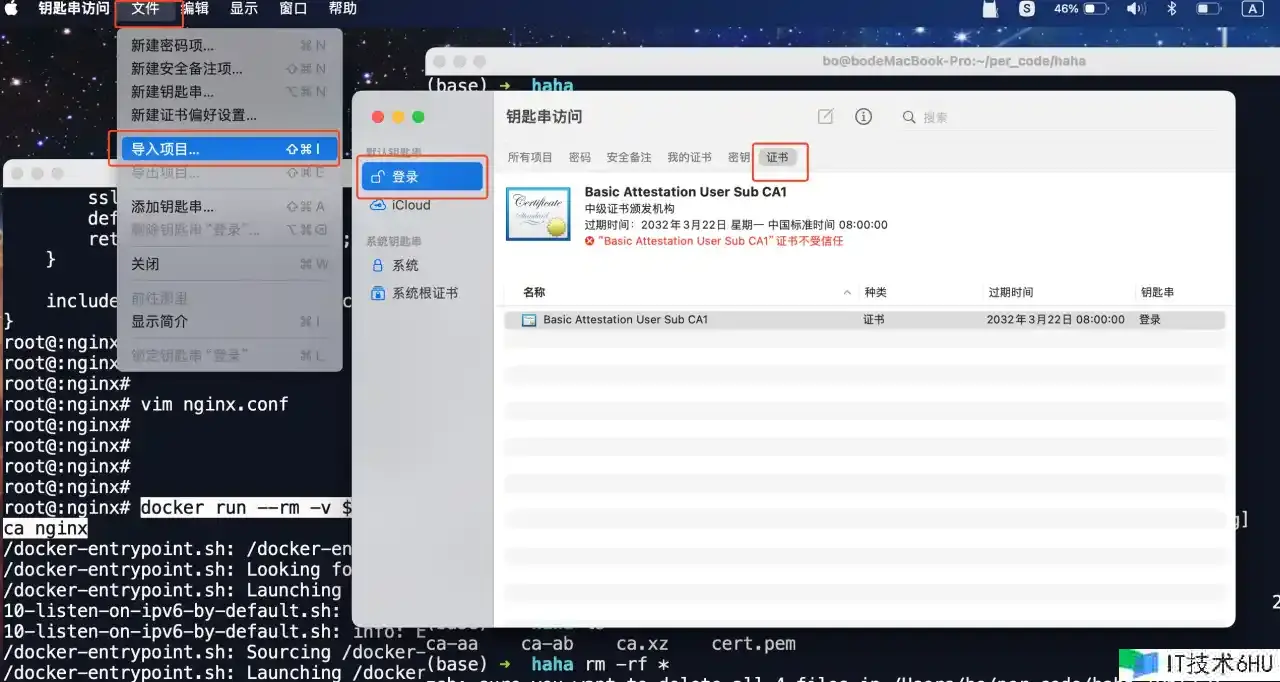
Task: Click the Bluetooth icon in menu bar
Action: [x=1172, y=9]
